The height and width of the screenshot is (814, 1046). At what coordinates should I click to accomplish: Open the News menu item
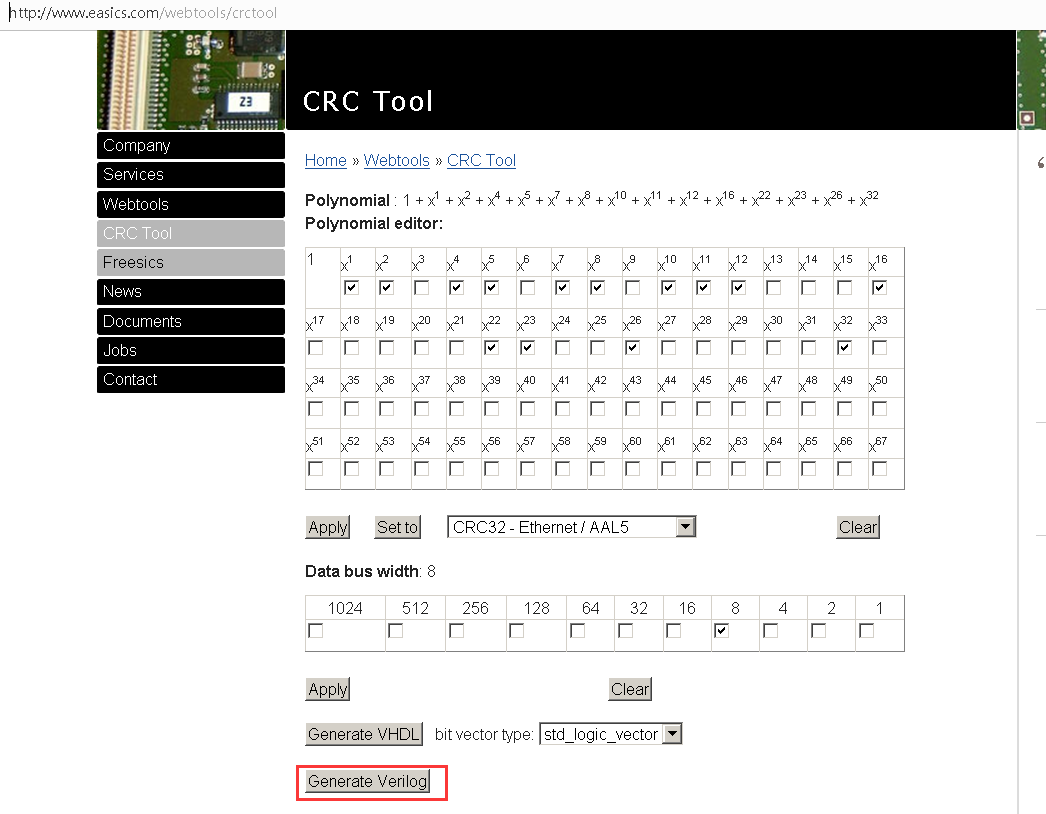click(191, 292)
